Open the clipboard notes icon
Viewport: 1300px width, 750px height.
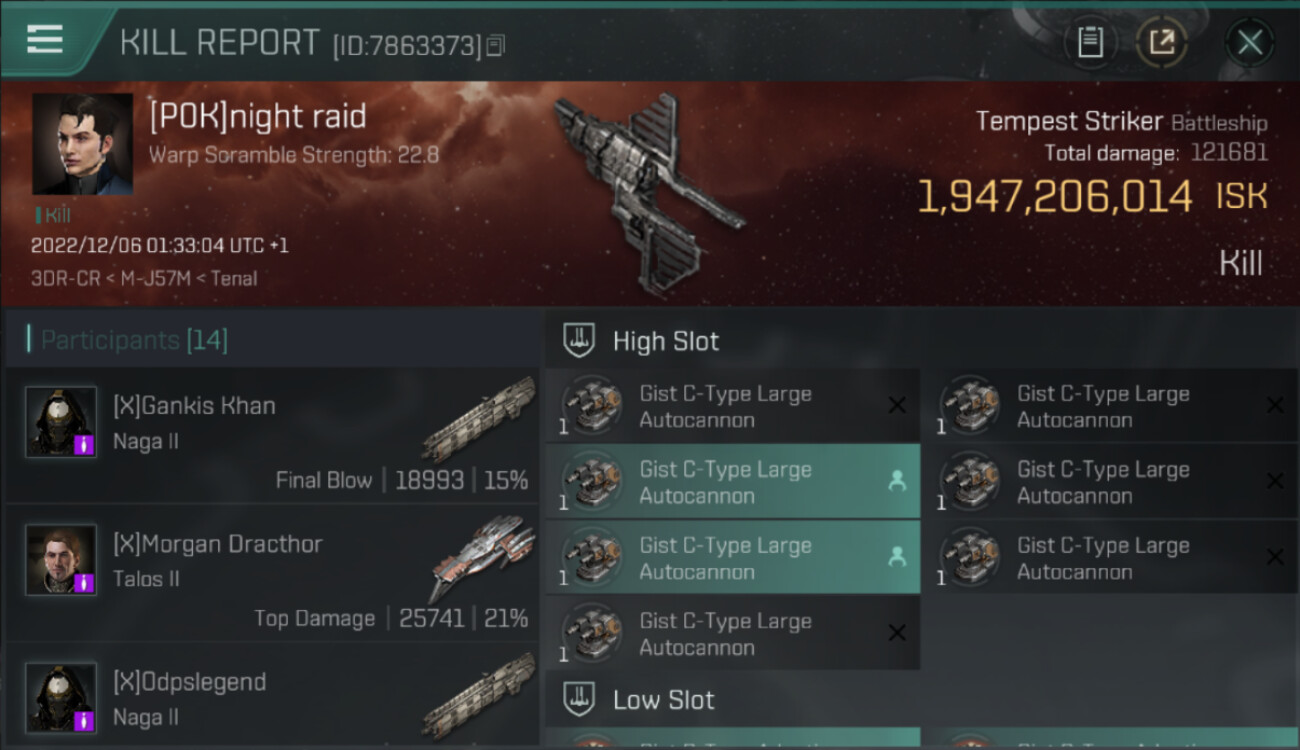tap(1090, 42)
